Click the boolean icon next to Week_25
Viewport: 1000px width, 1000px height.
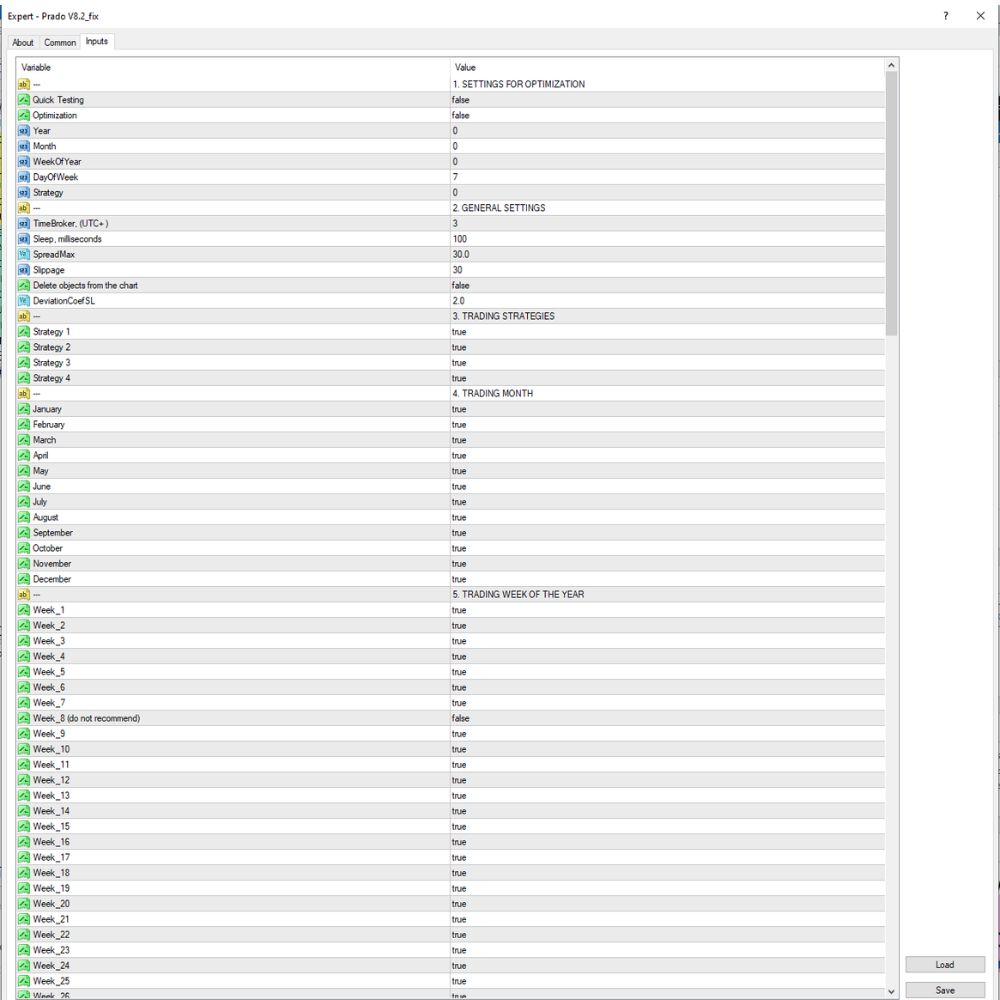[24, 981]
